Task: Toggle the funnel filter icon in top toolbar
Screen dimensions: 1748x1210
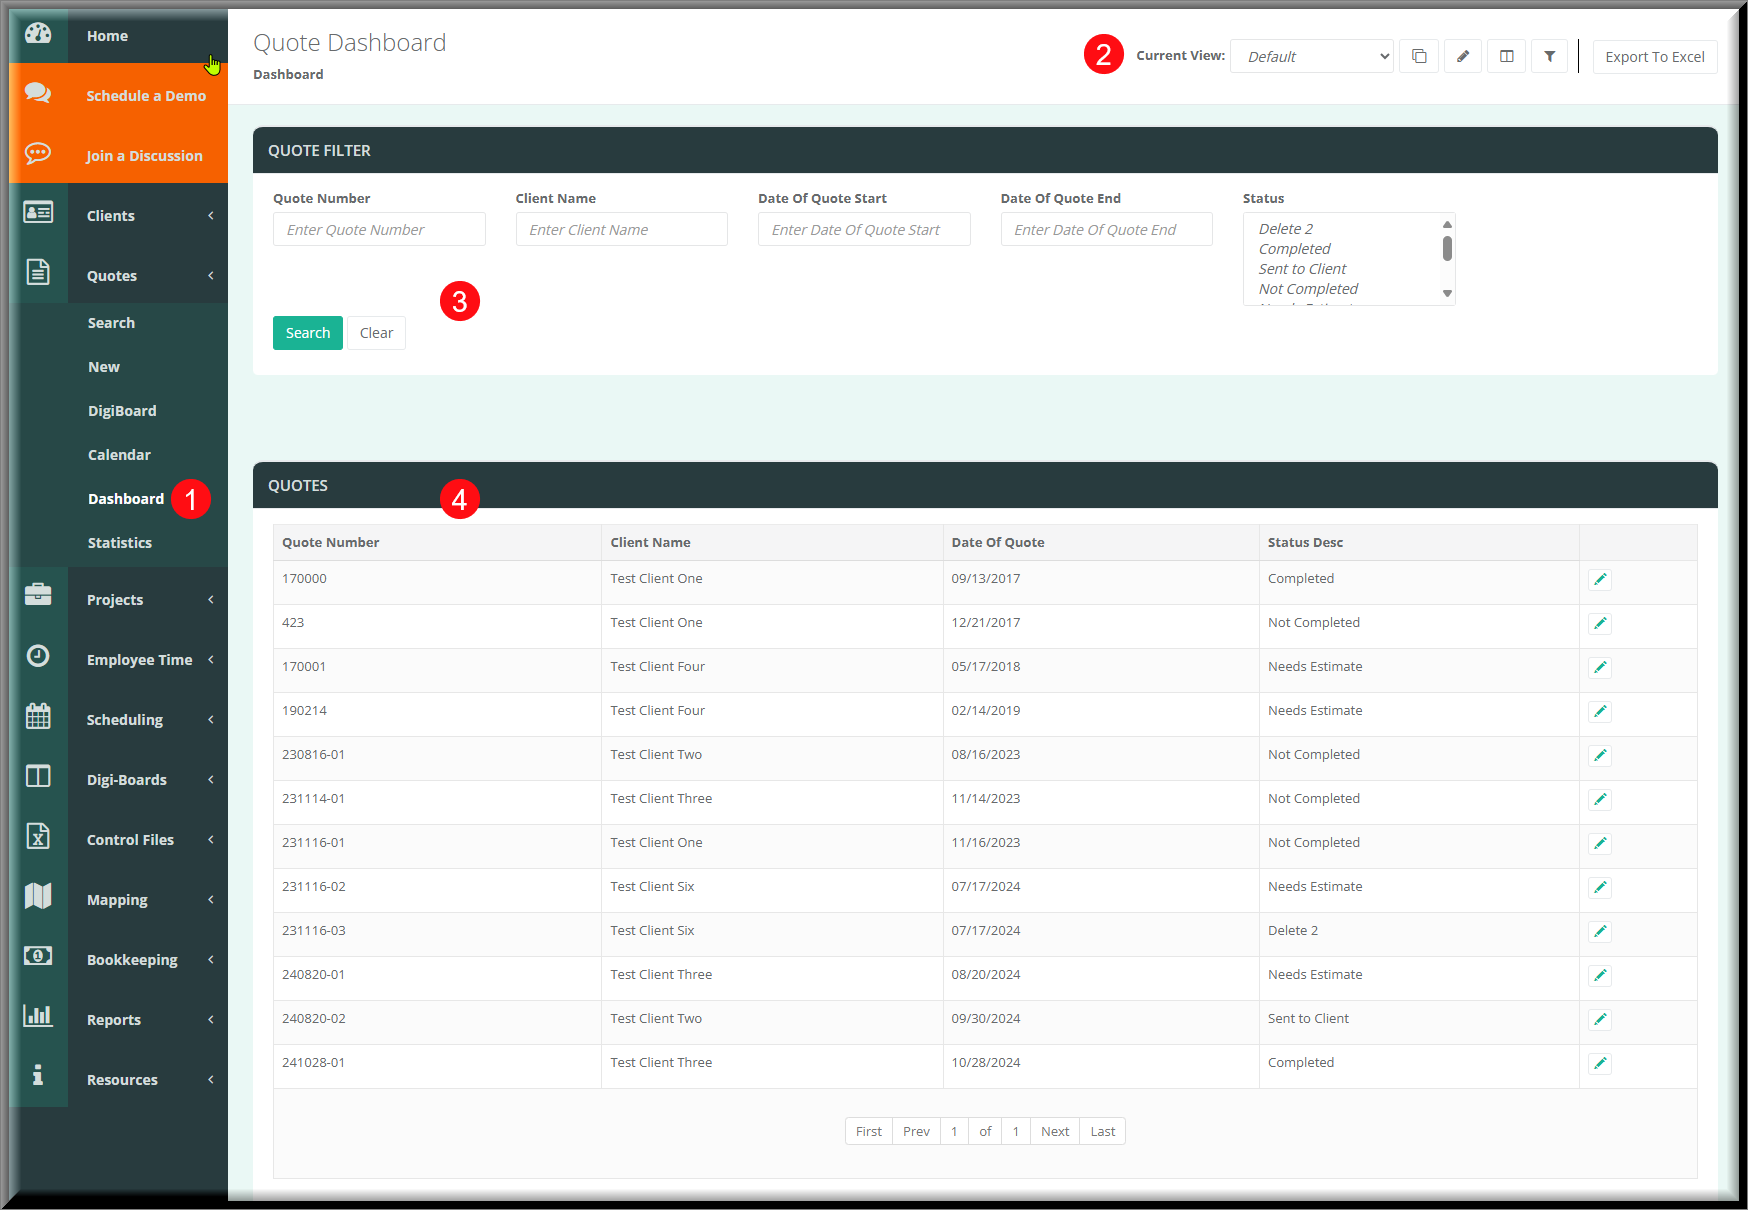Action: tap(1549, 57)
